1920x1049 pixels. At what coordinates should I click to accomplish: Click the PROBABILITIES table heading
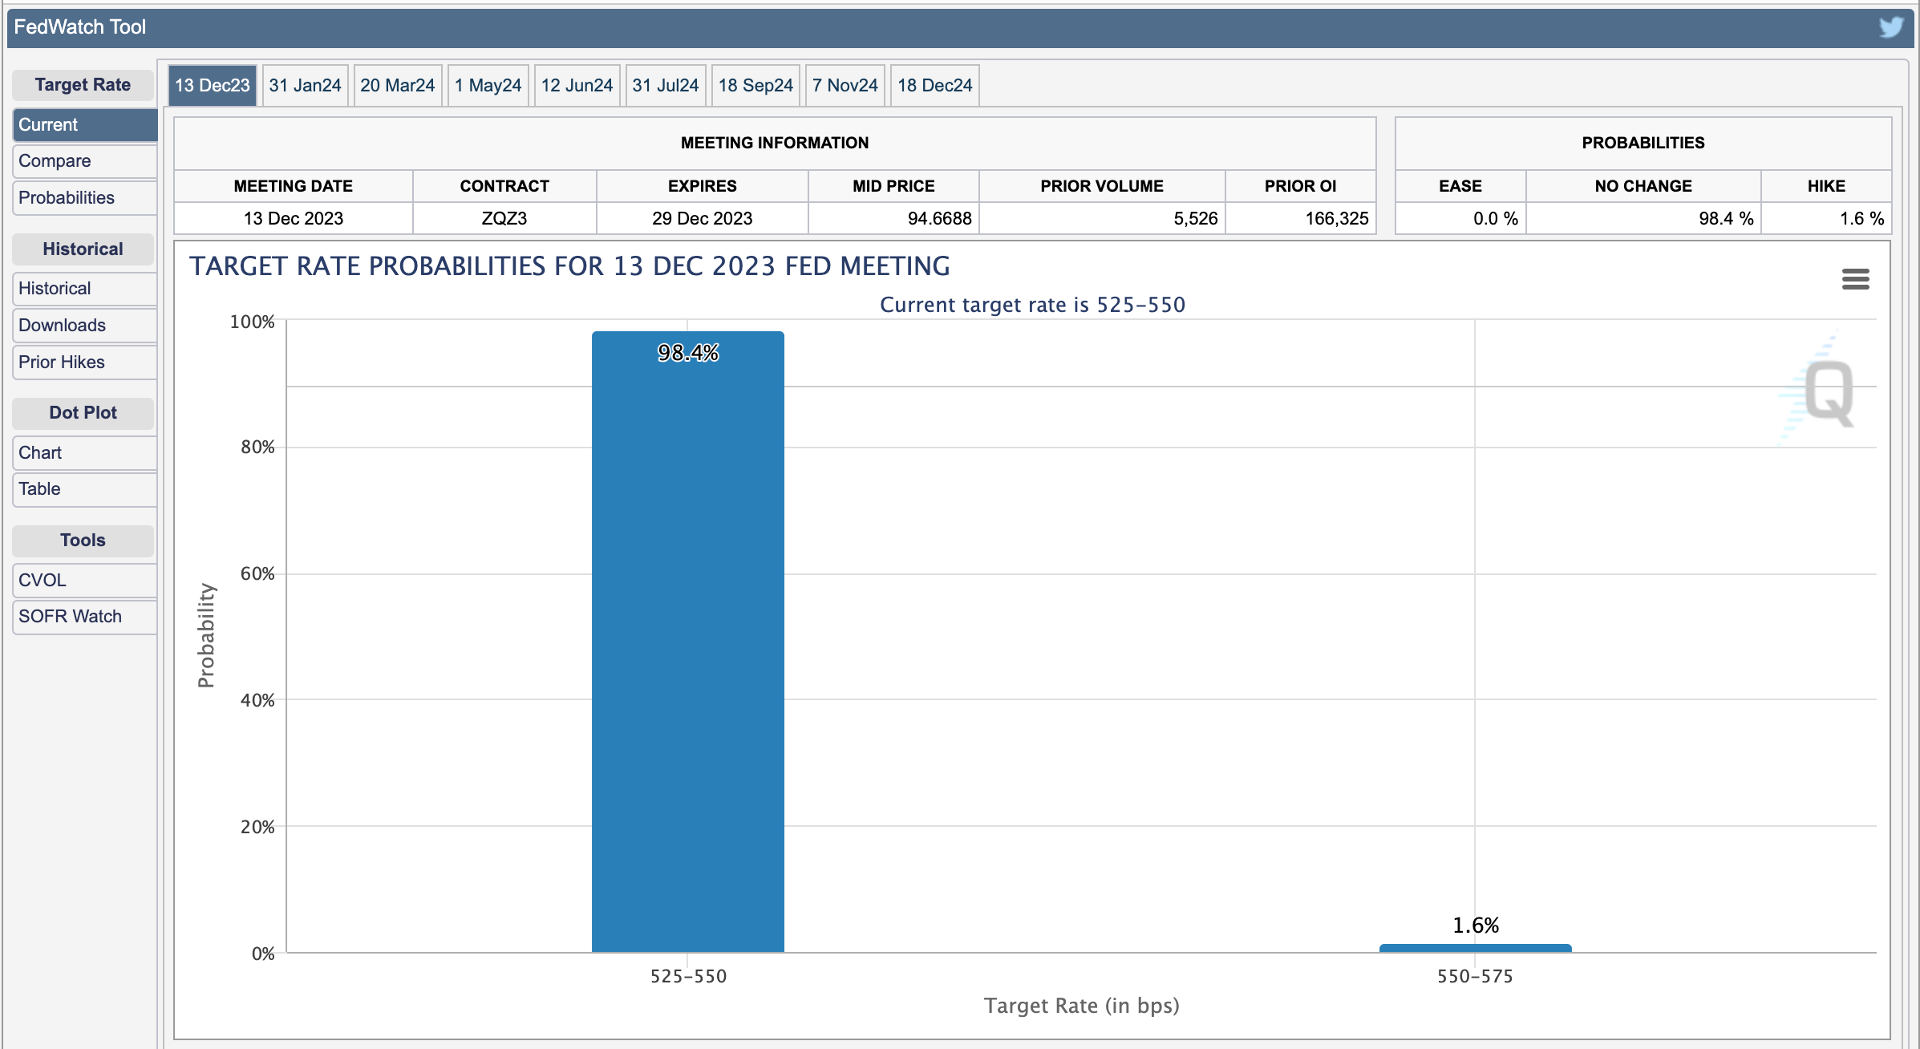[x=1643, y=143]
